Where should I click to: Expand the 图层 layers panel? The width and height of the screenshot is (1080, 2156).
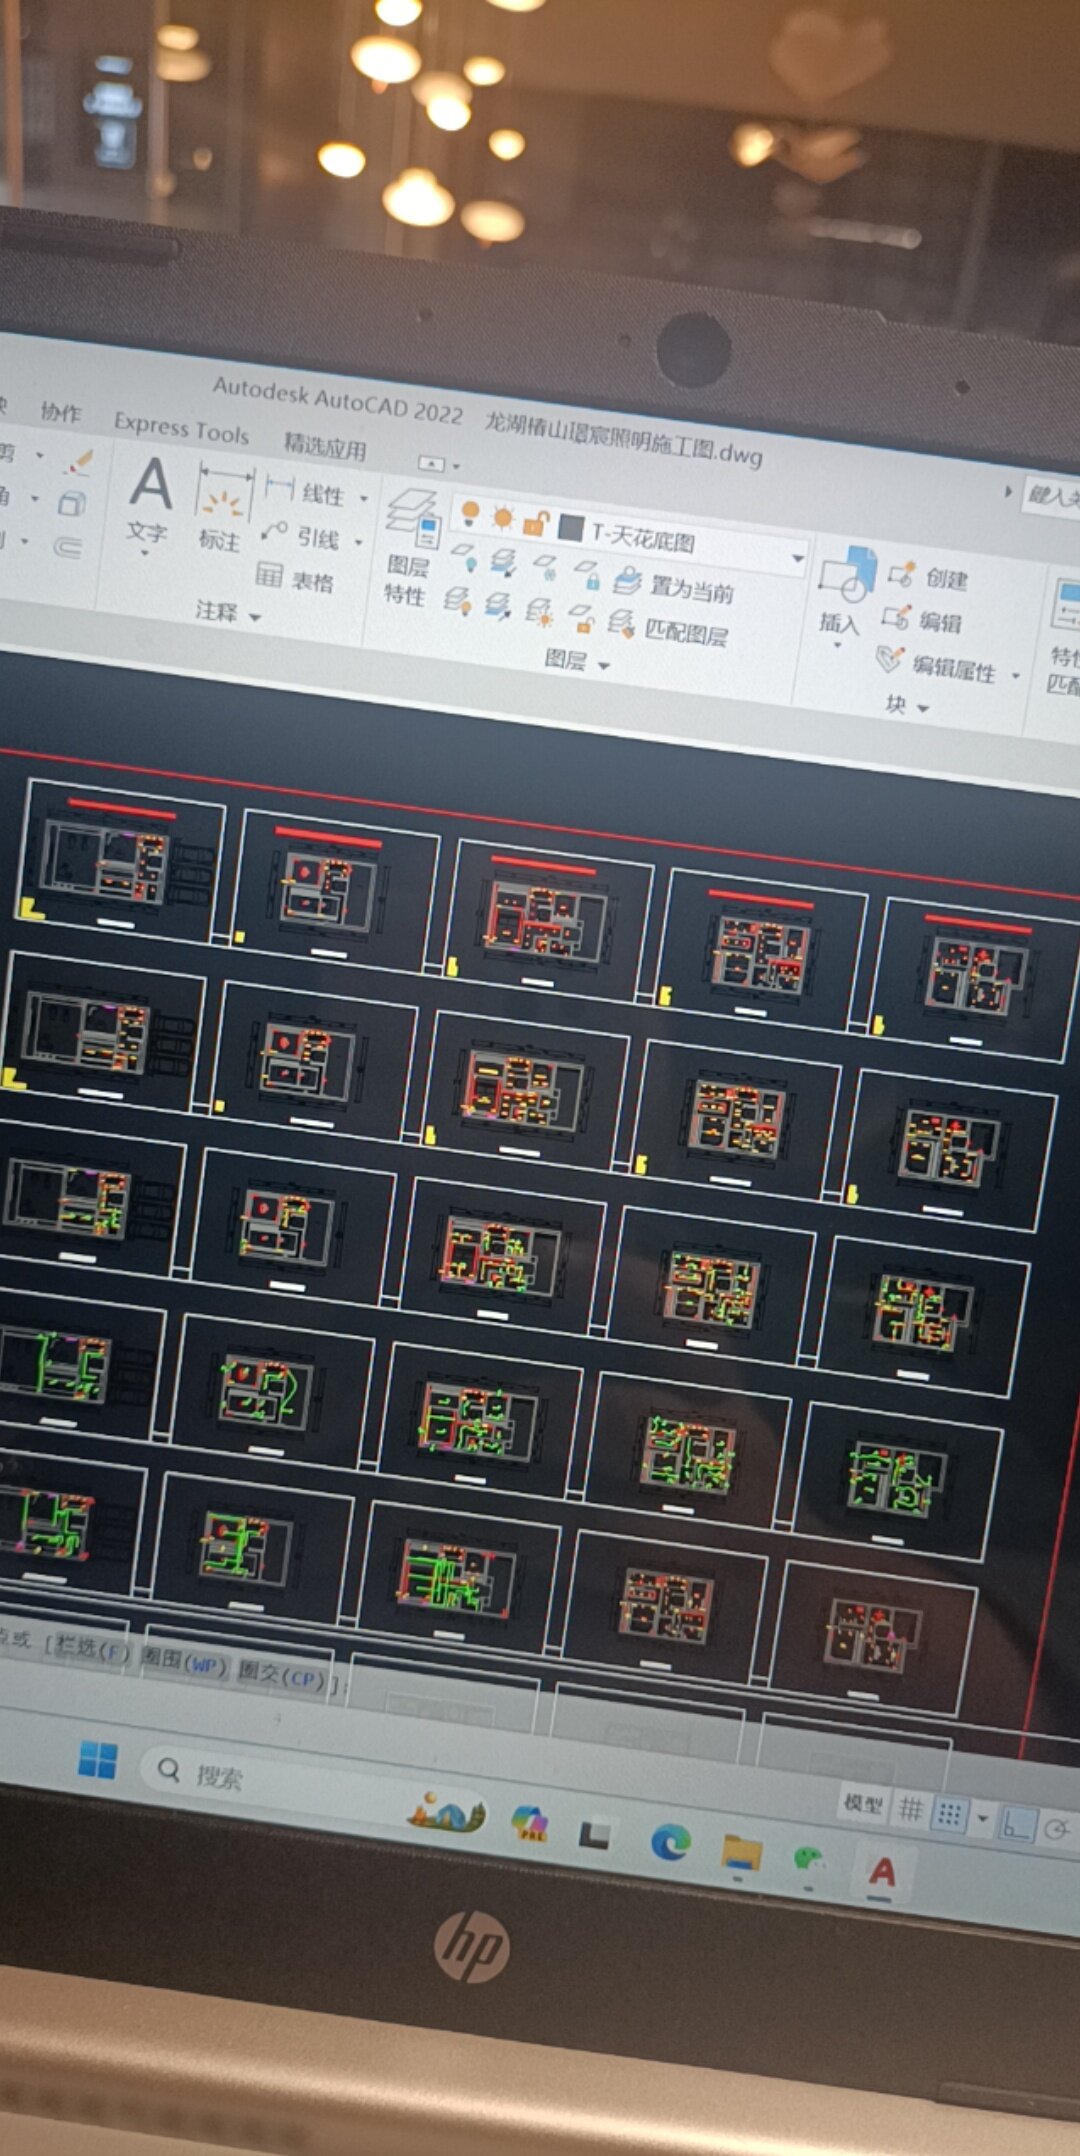(x=577, y=661)
